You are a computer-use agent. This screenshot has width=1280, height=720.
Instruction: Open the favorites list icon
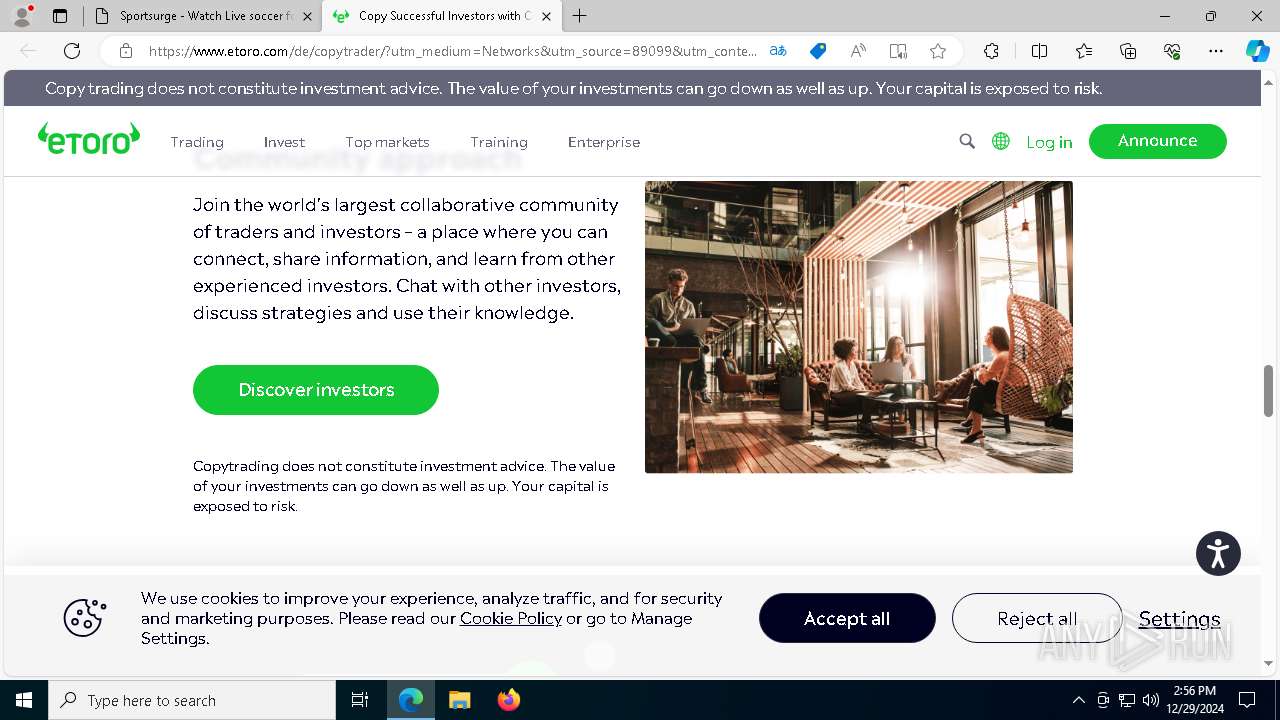(x=1084, y=51)
